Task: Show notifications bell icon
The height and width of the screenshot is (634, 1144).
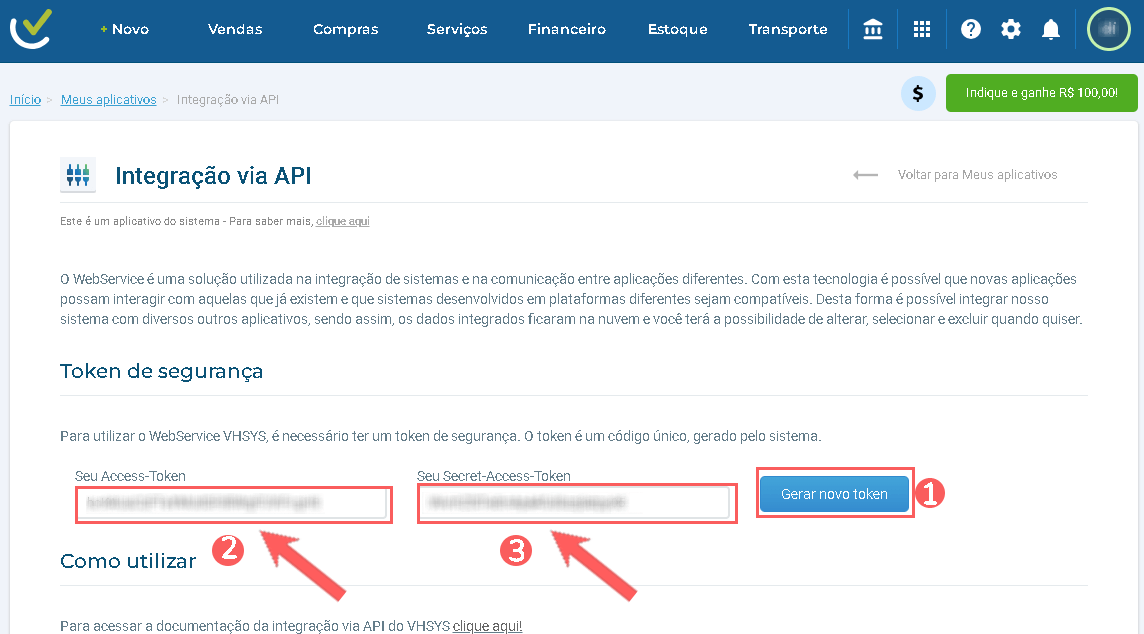Action: click(x=1051, y=30)
